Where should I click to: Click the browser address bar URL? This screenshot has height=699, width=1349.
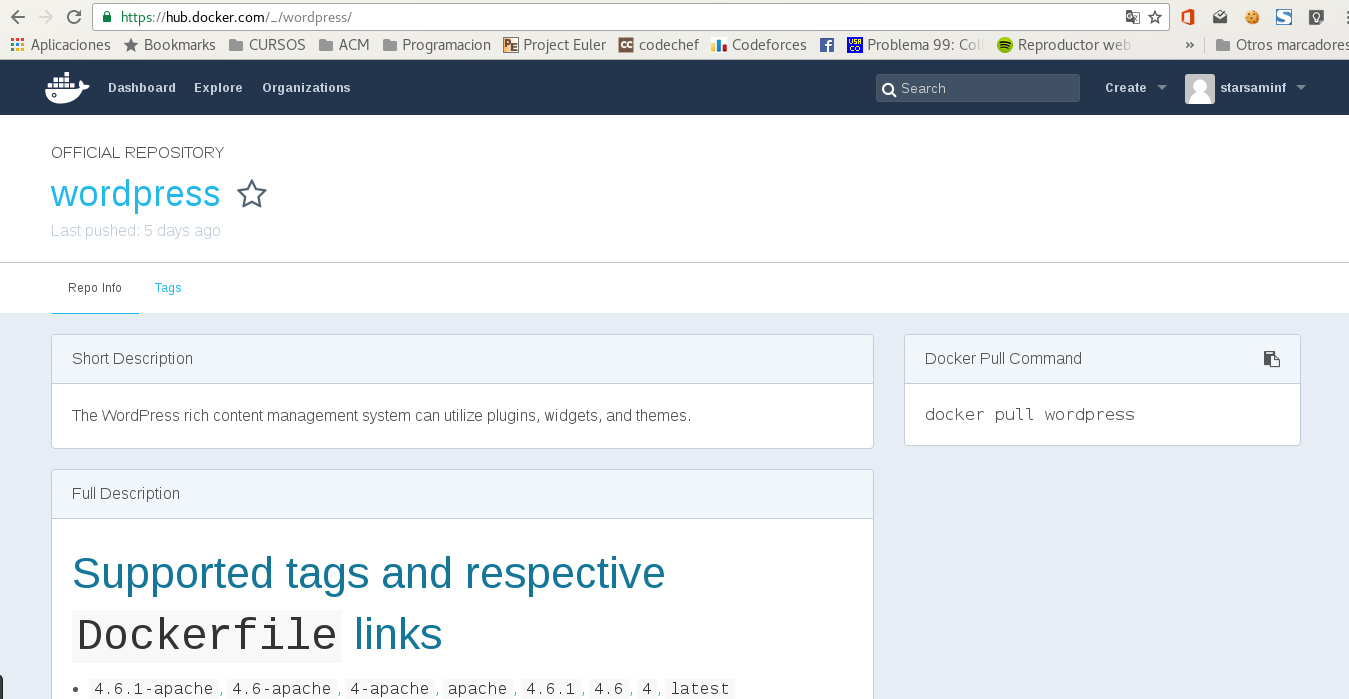(235, 17)
